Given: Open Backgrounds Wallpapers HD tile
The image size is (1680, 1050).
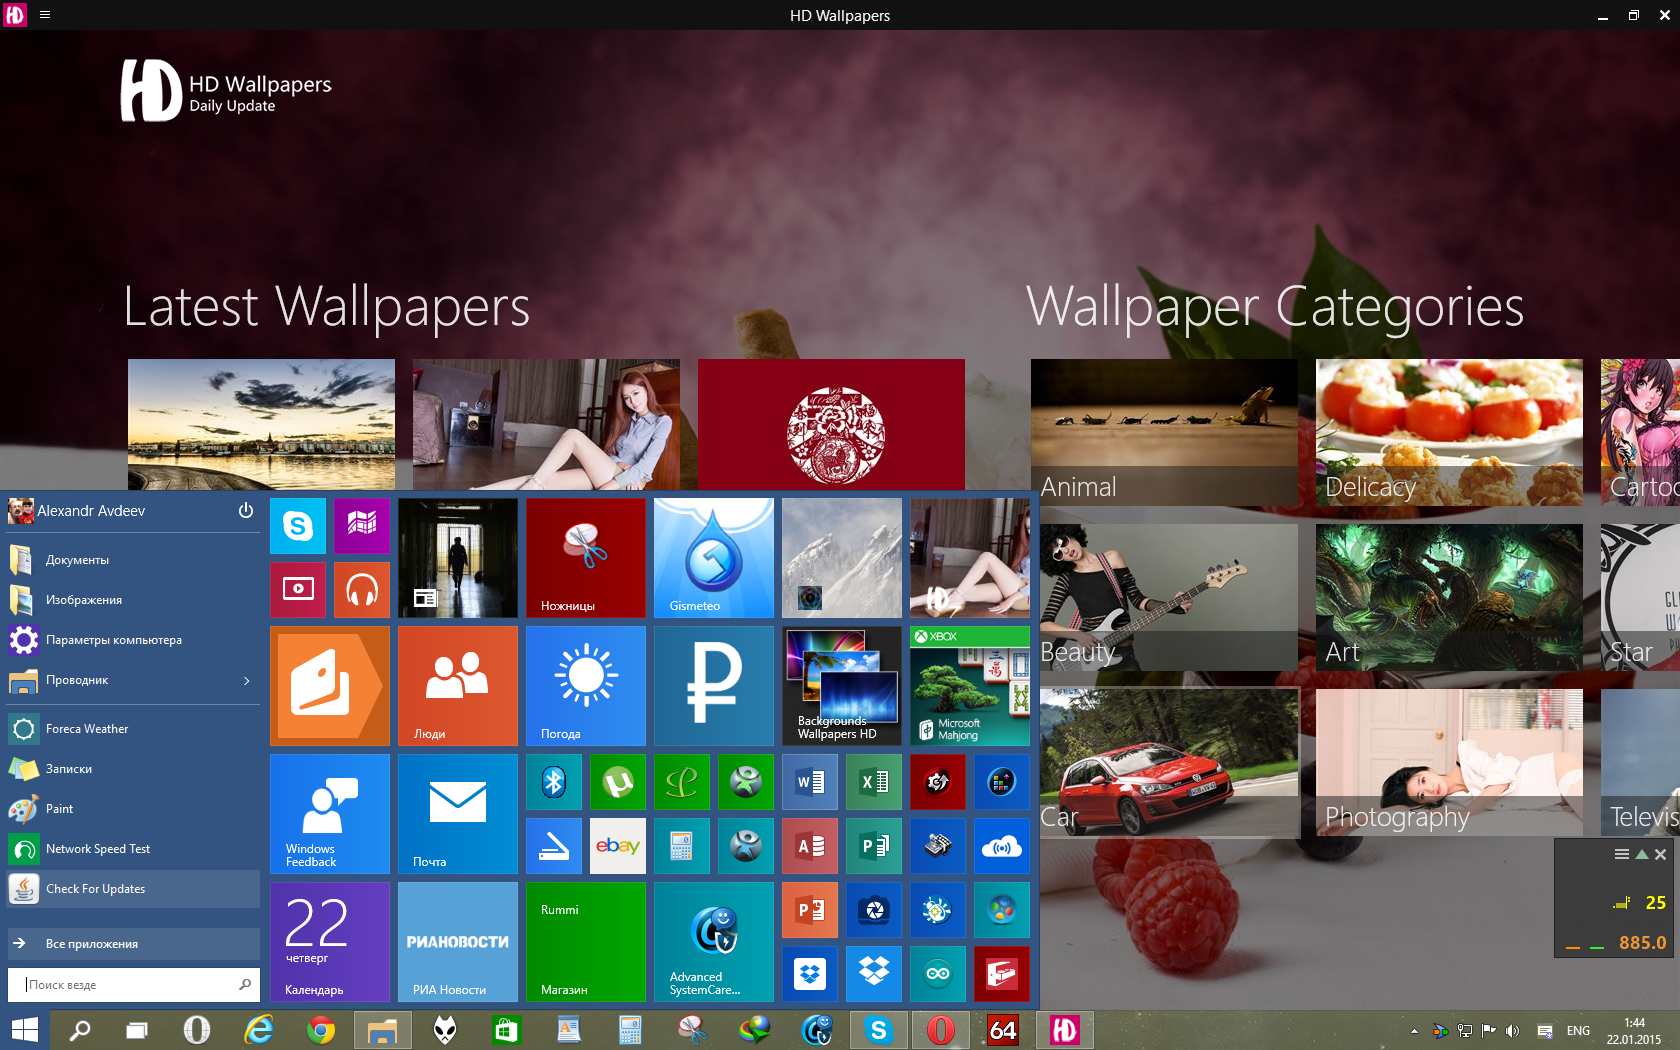Looking at the screenshot, I should (842, 686).
